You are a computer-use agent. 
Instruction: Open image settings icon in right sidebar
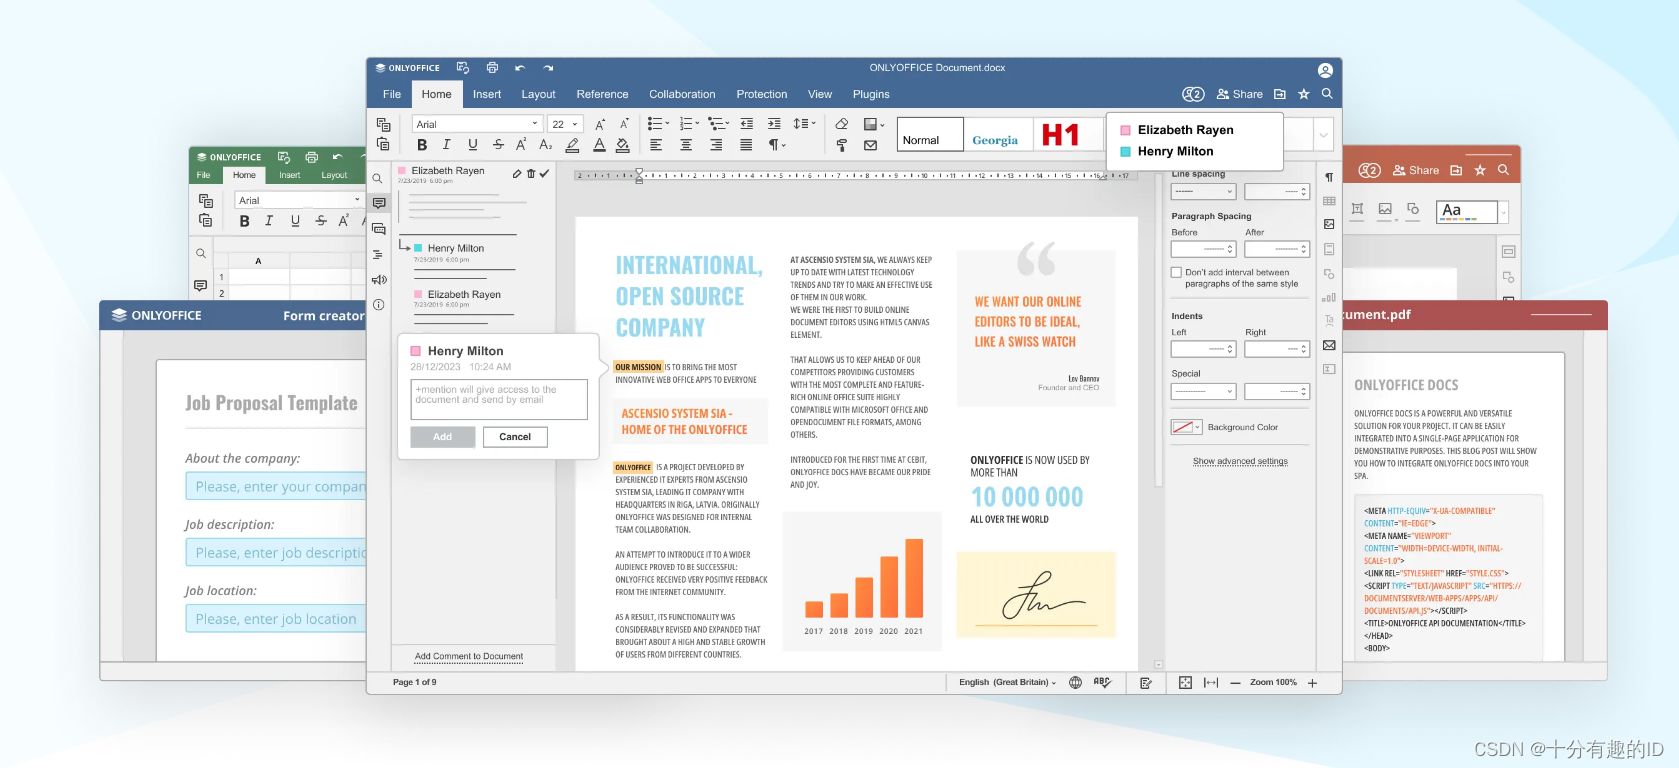1329,225
